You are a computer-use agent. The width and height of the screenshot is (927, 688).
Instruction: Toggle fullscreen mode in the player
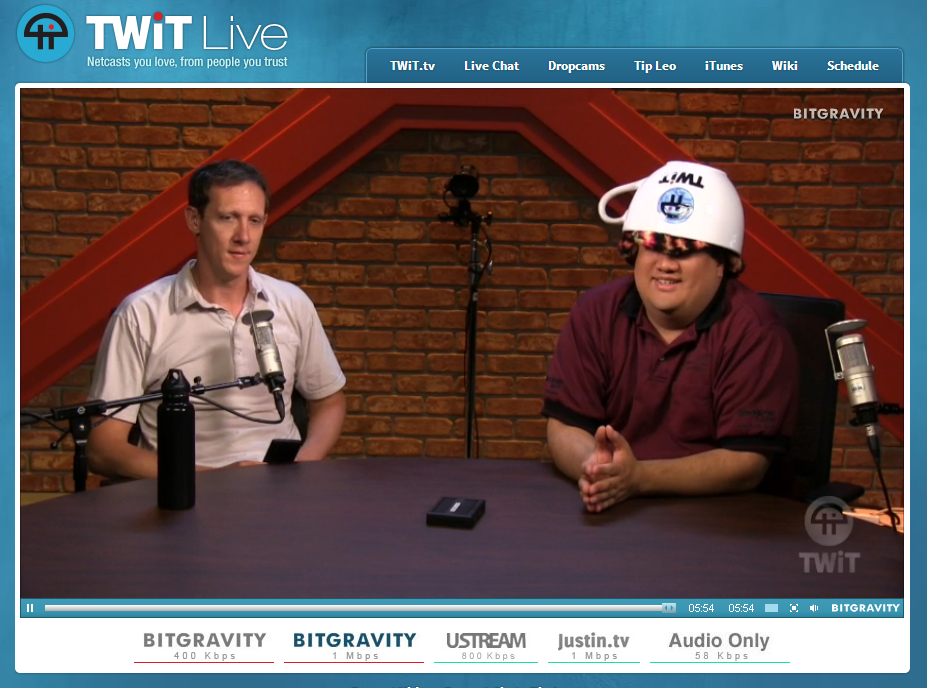(794, 608)
